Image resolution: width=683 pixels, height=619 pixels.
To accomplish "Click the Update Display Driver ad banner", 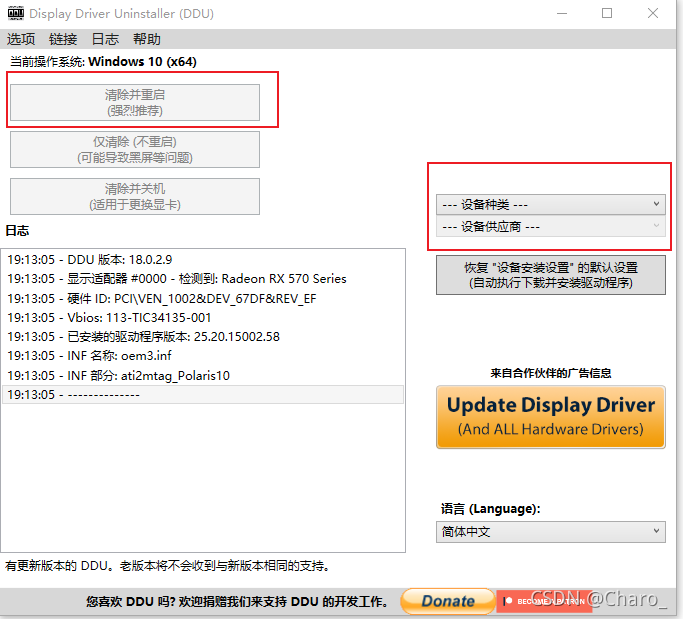I will tap(551, 417).
